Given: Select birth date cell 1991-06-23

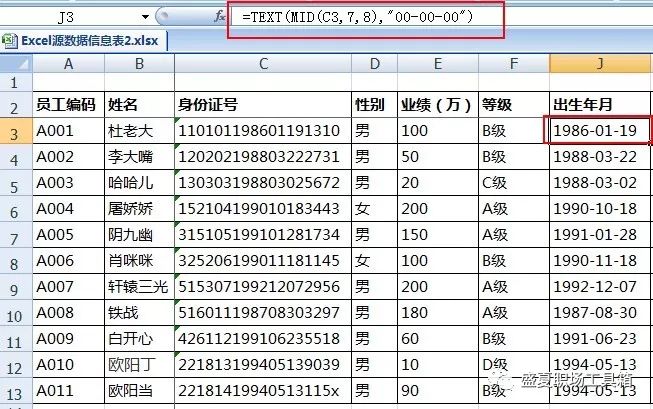Looking at the screenshot, I should coord(600,339).
